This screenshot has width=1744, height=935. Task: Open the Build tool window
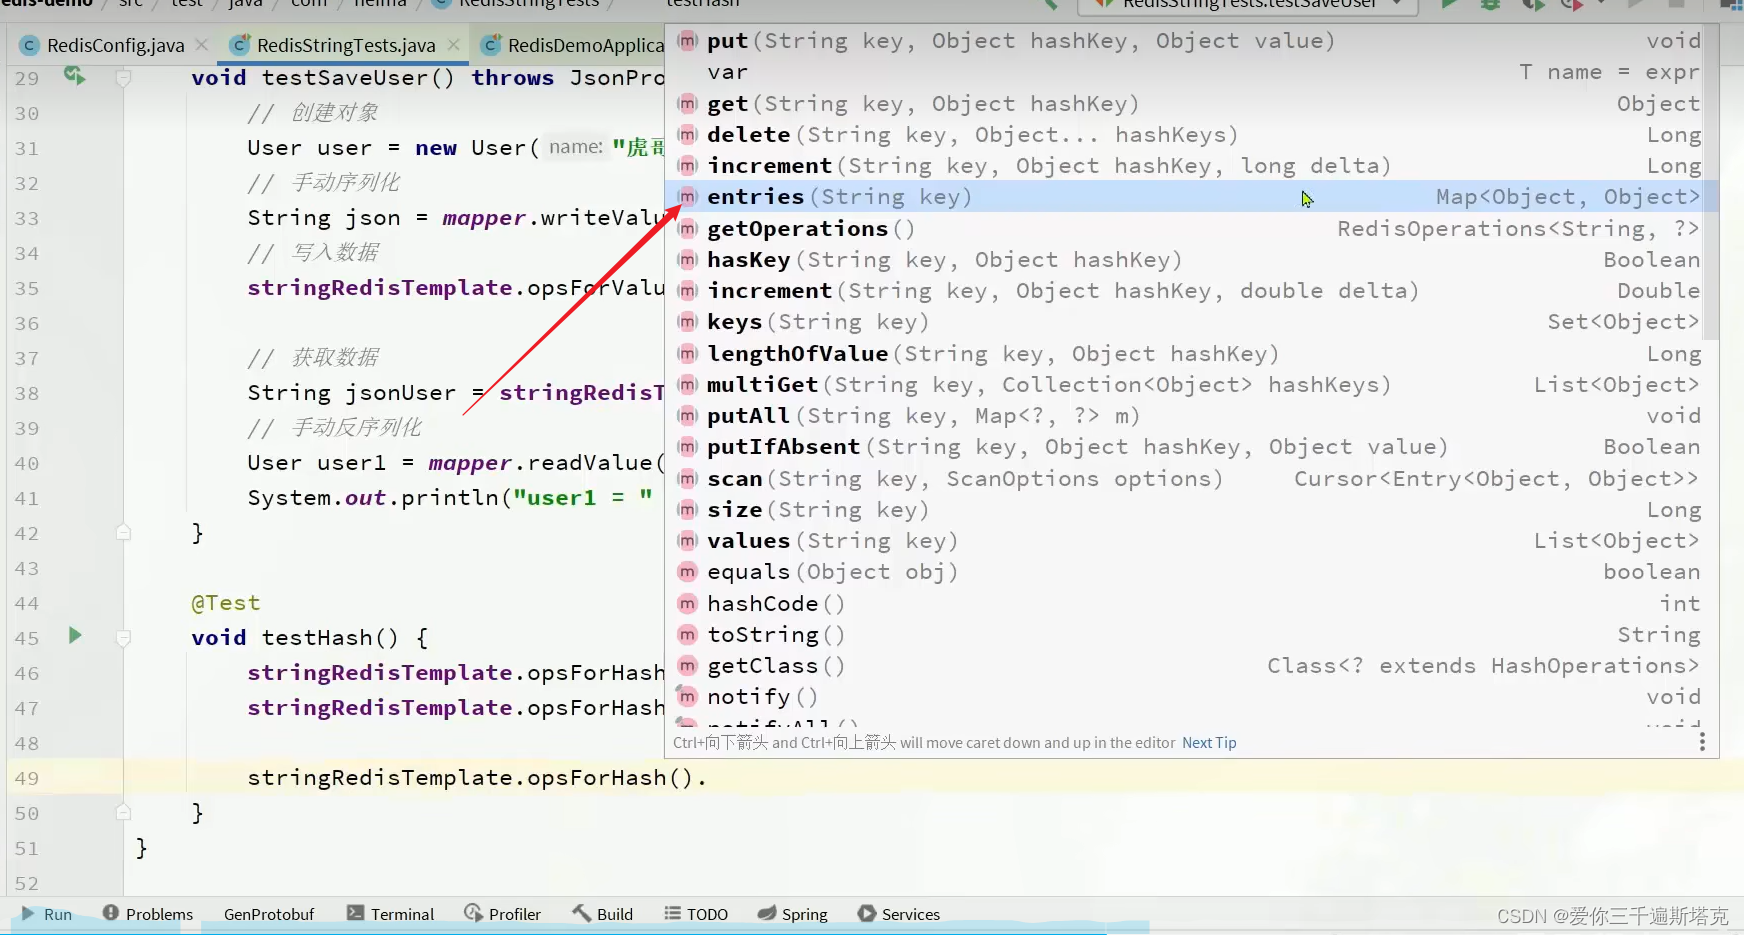[613, 913]
